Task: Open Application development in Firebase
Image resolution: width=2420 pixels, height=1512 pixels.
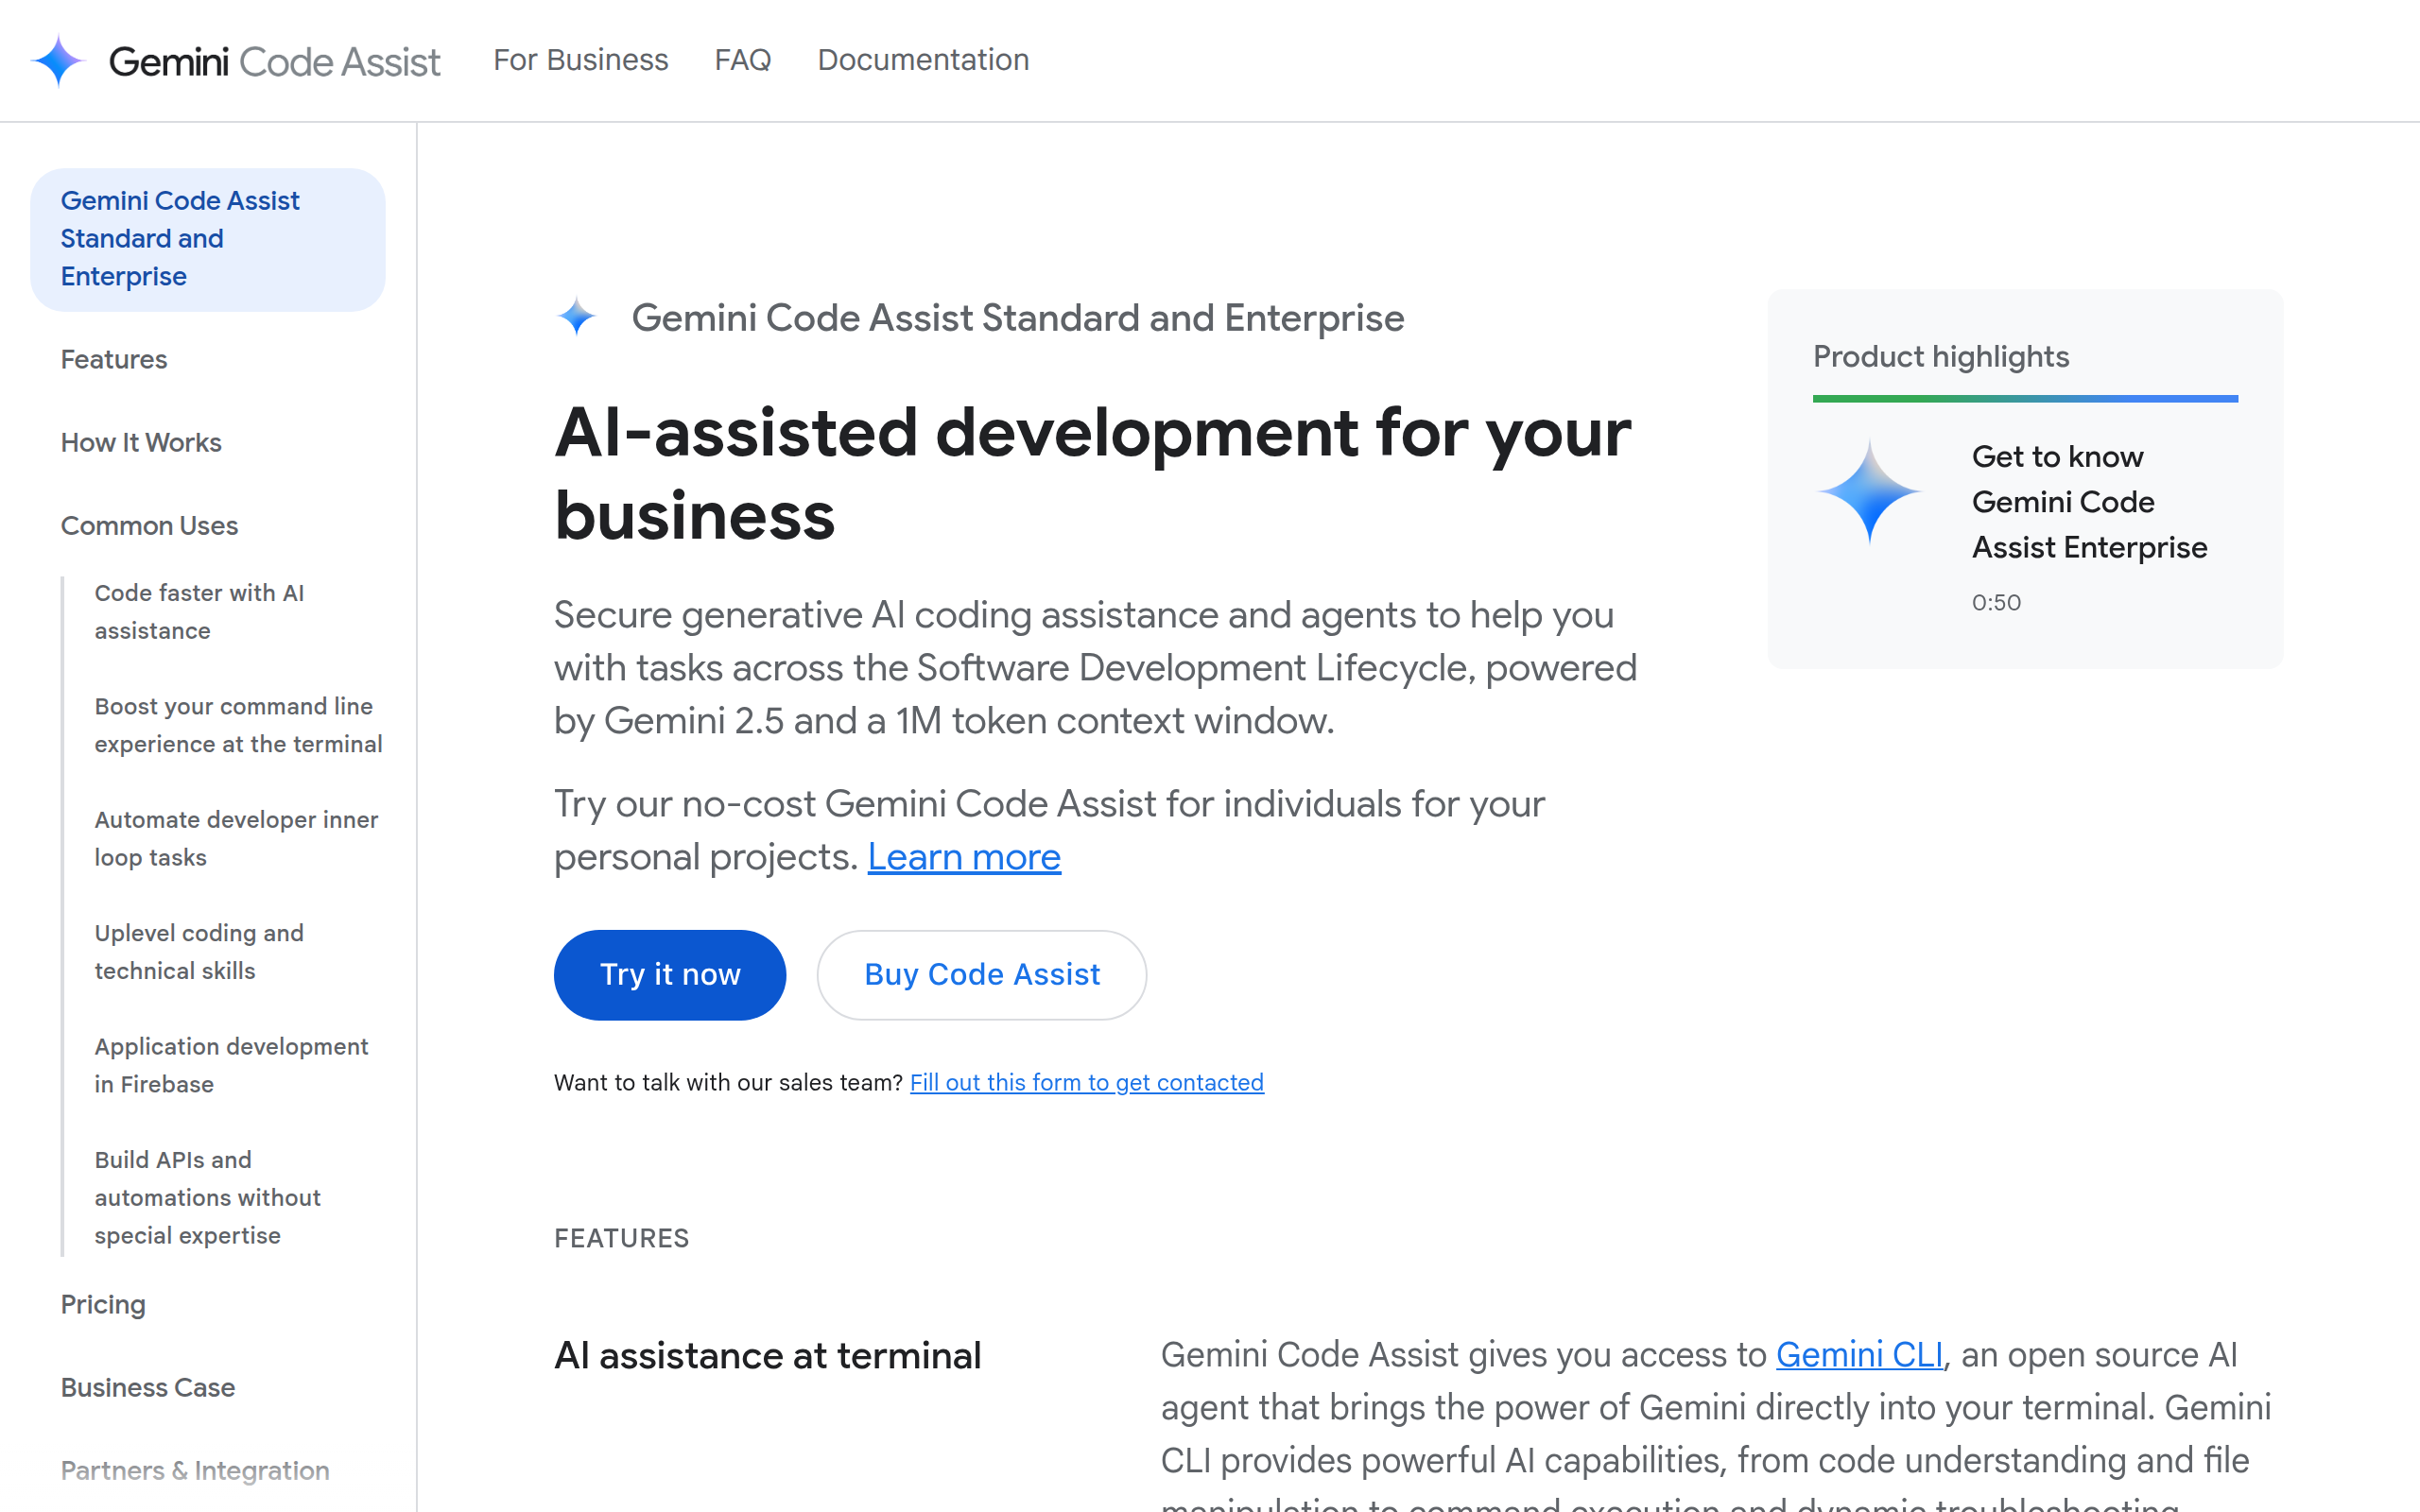Action: pyautogui.click(x=231, y=1065)
